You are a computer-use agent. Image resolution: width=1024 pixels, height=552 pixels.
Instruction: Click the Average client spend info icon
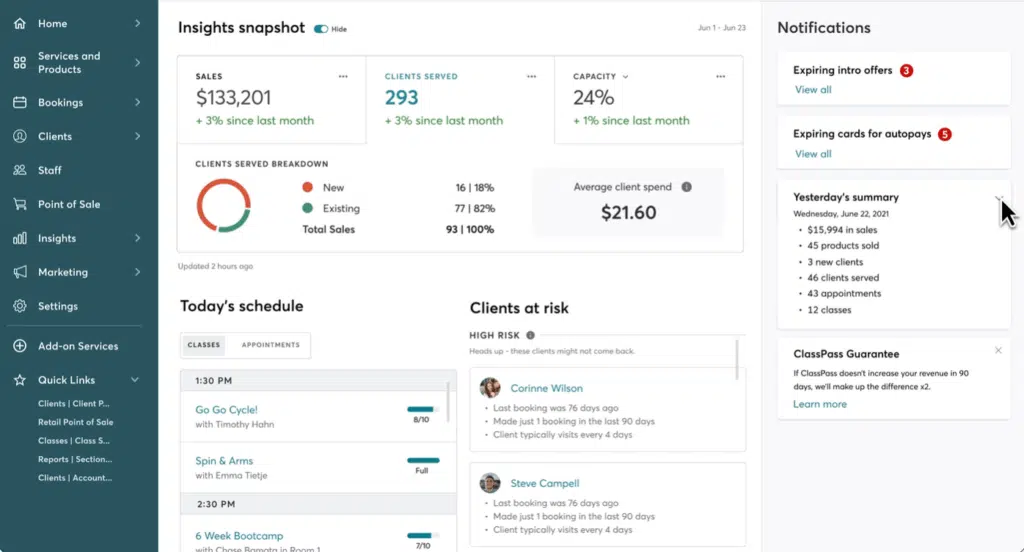pos(686,187)
